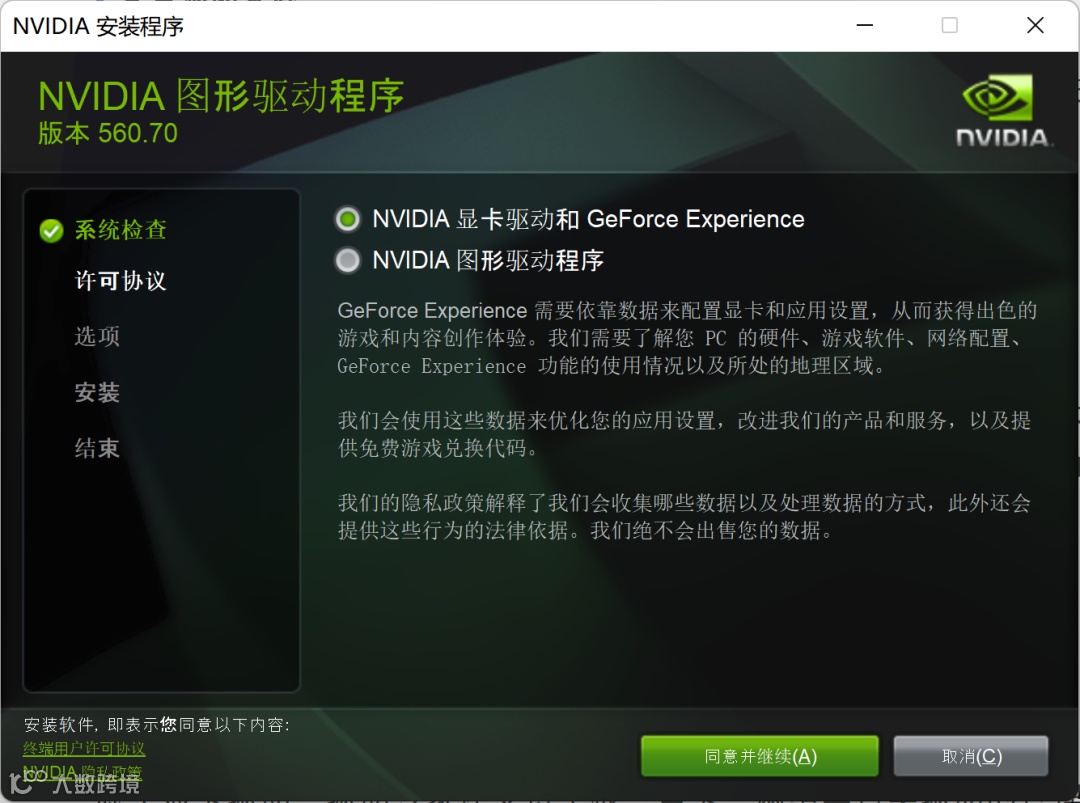Click the green checkmark beside 系统检查

[52, 231]
